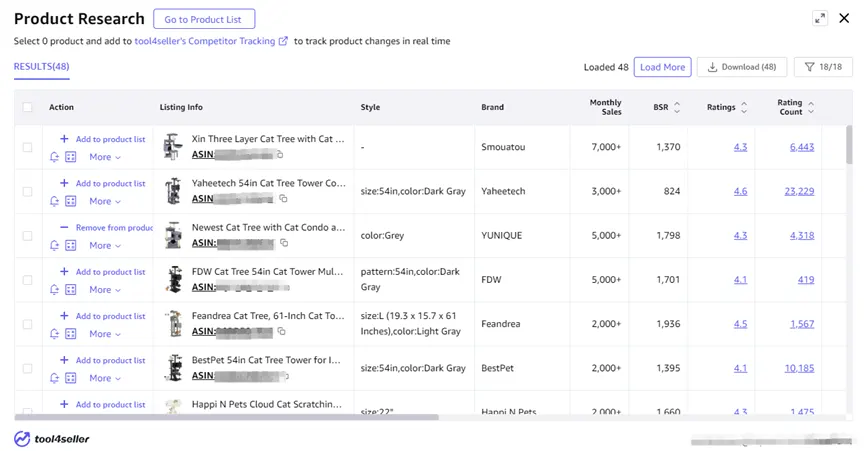This screenshot has height=451, width=865.
Task: Click the Load More button
Action: click(x=662, y=67)
